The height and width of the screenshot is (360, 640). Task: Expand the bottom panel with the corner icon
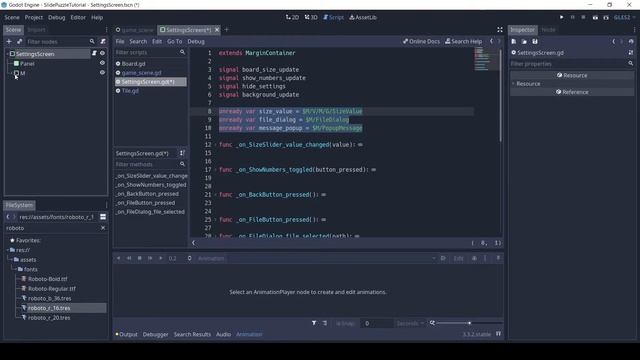pos(498,334)
